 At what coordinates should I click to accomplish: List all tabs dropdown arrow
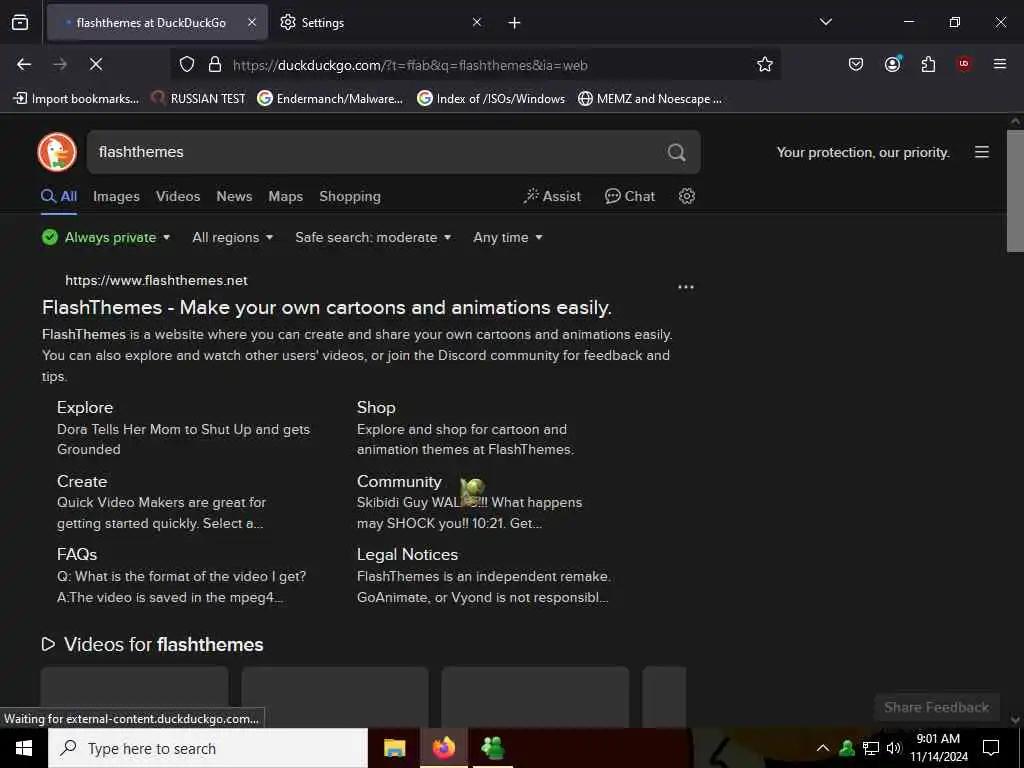point(825,22)
